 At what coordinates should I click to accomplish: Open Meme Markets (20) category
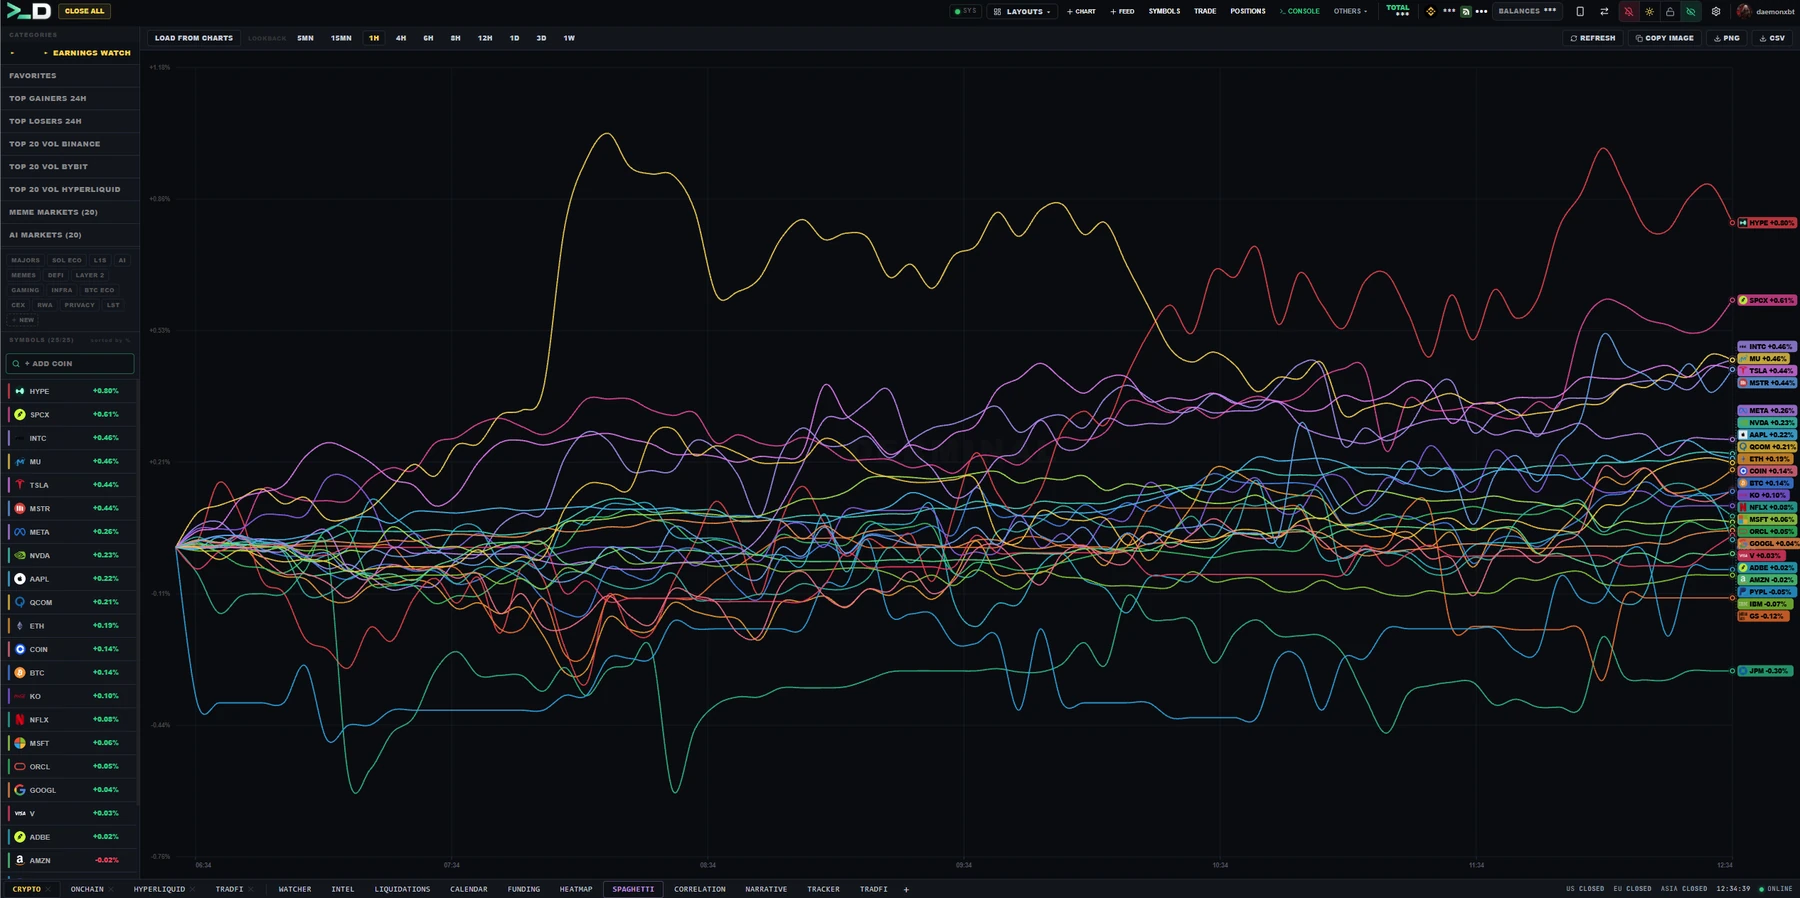click(x=70, y=212)
